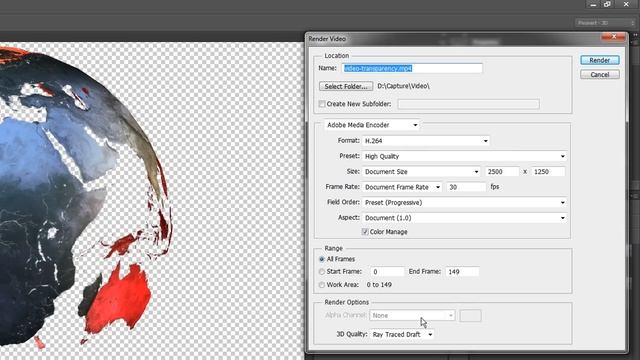Viewport: 640px width, 360px height.
Task: Open the Adobe Media Encoder dropdown
Action: tap(372, 125)
